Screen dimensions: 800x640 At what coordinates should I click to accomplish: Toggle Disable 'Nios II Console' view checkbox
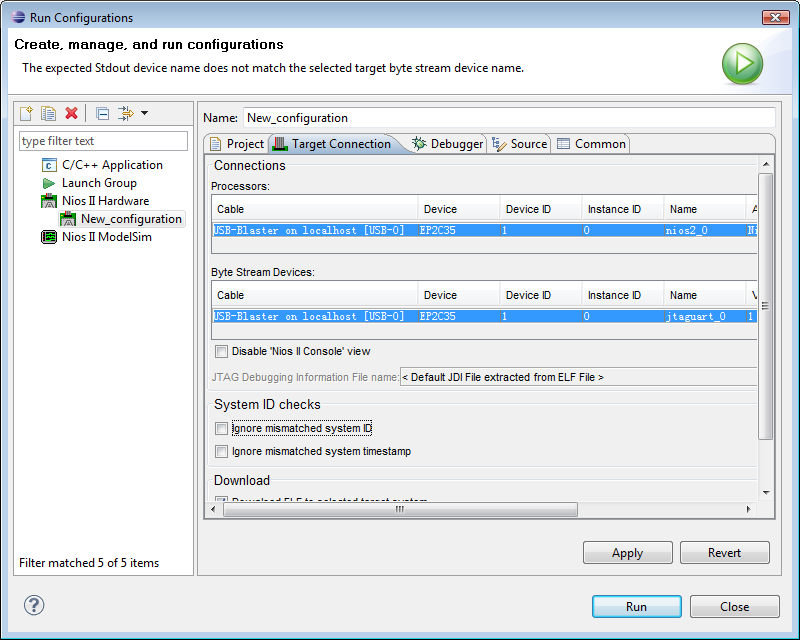(x=222, y=351)
